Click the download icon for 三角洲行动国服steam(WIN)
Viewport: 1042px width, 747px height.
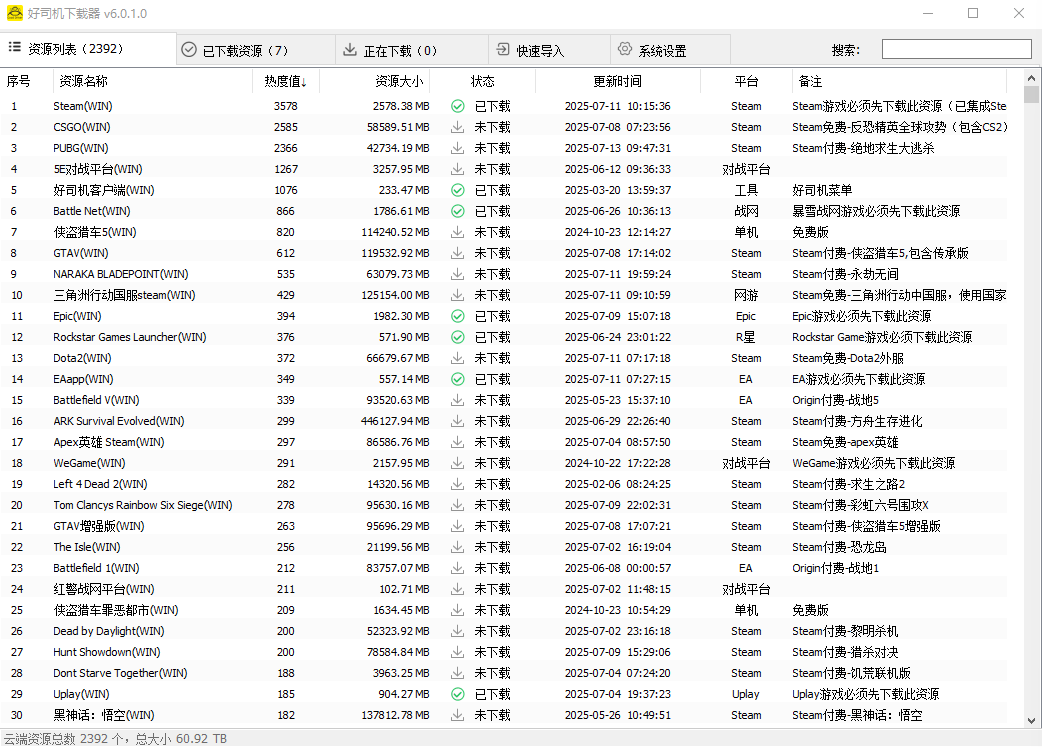tap(457, 295)
